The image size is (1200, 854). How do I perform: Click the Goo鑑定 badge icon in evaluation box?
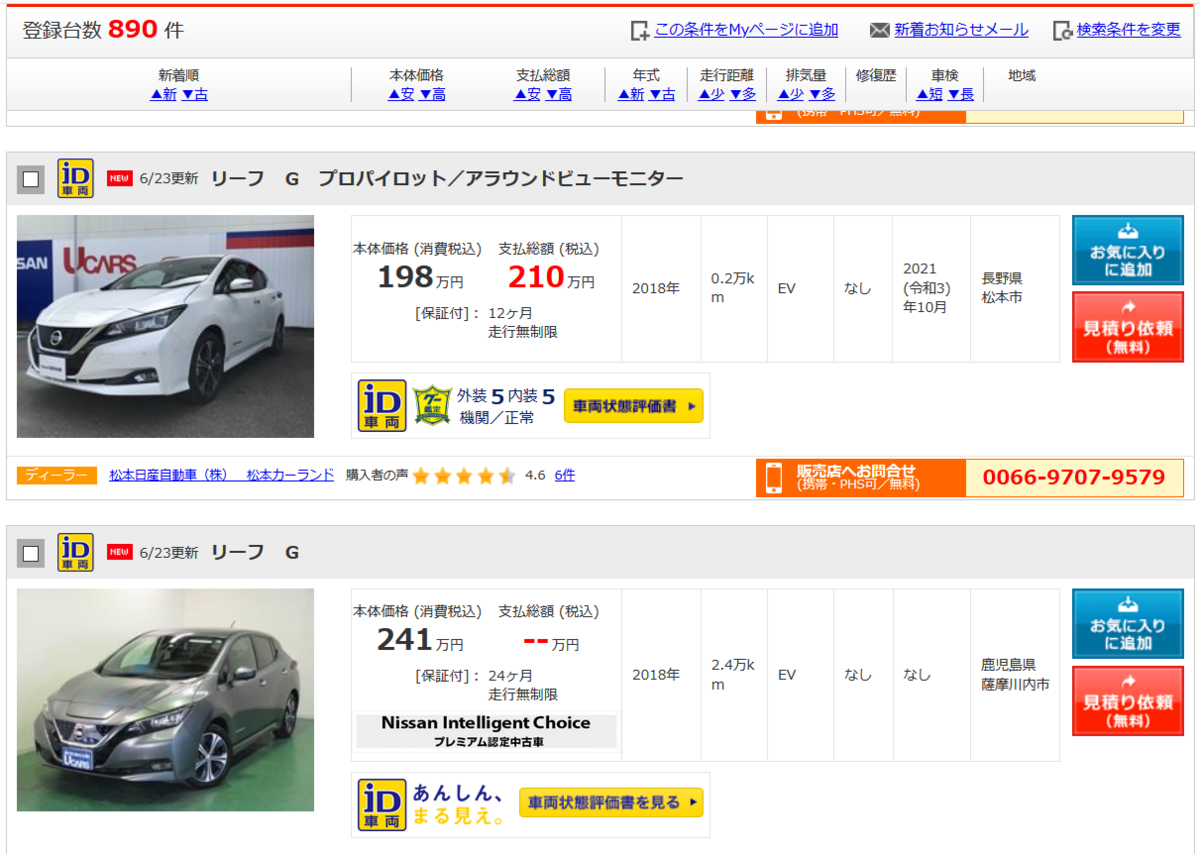point(432,405)
